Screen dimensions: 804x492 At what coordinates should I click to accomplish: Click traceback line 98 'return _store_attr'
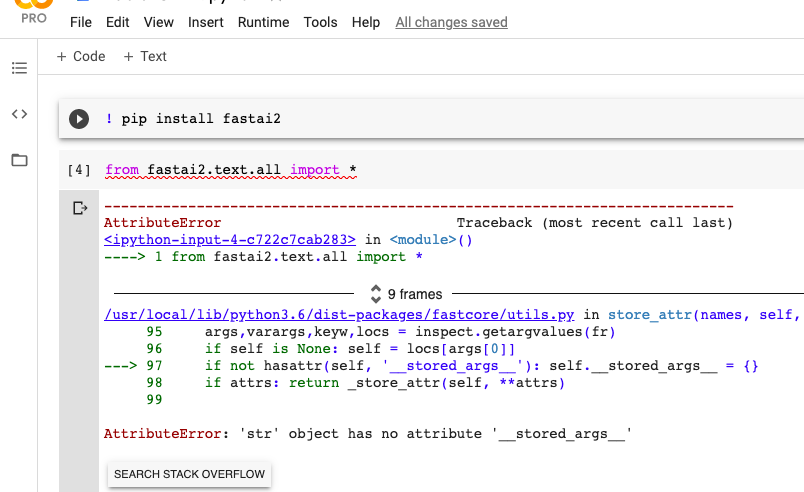[x=355, y=383]
